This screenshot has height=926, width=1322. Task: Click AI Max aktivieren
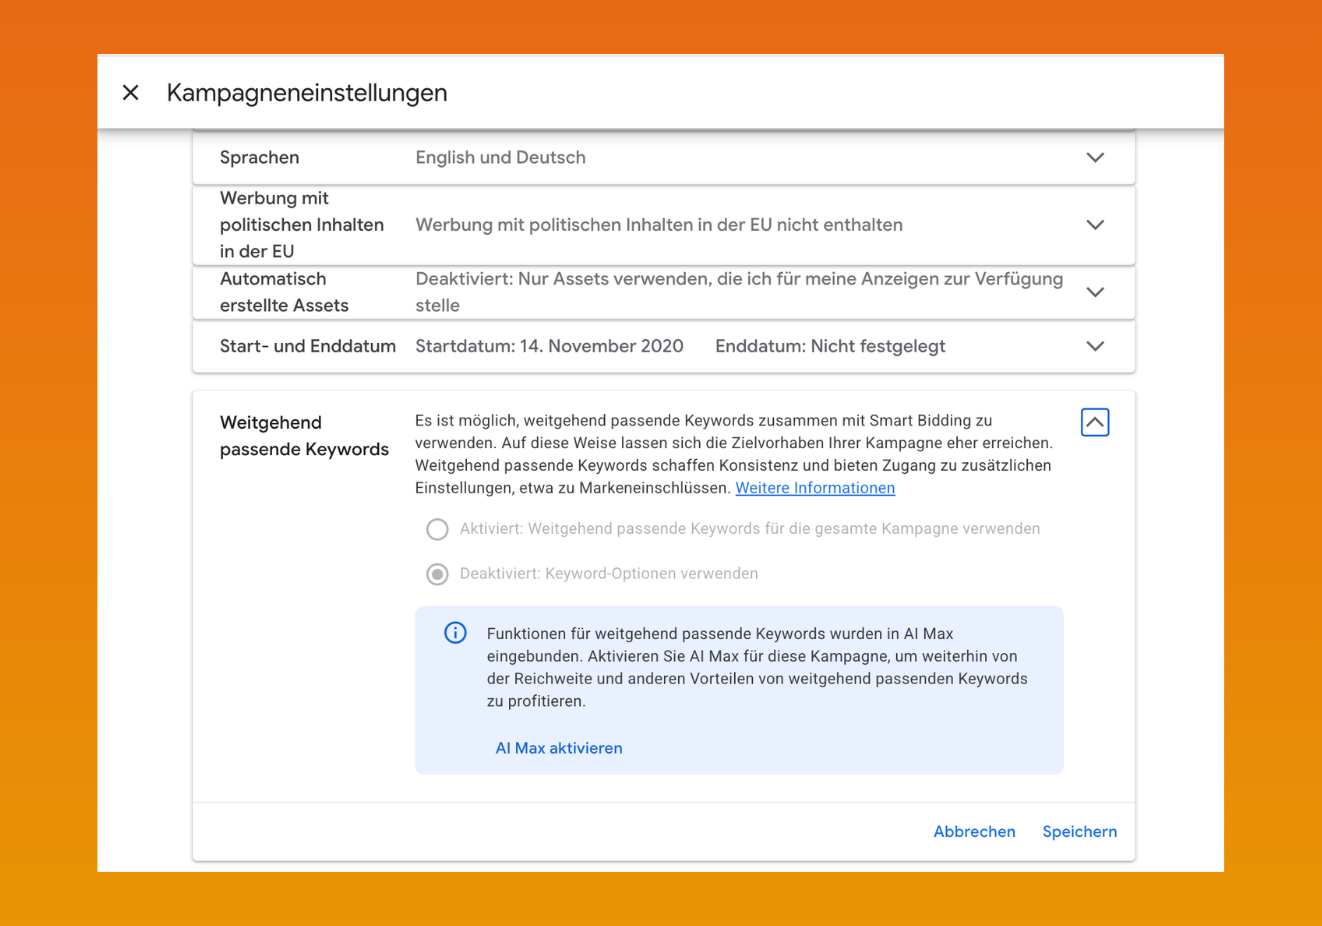[559, 748]
